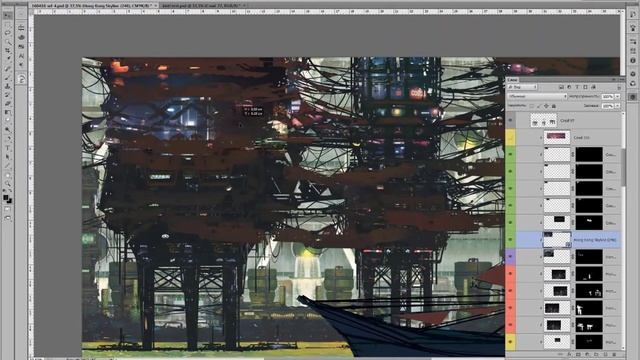Open the layer filter kind dropdown
This screenshot has width=640, height=360.
522,87
